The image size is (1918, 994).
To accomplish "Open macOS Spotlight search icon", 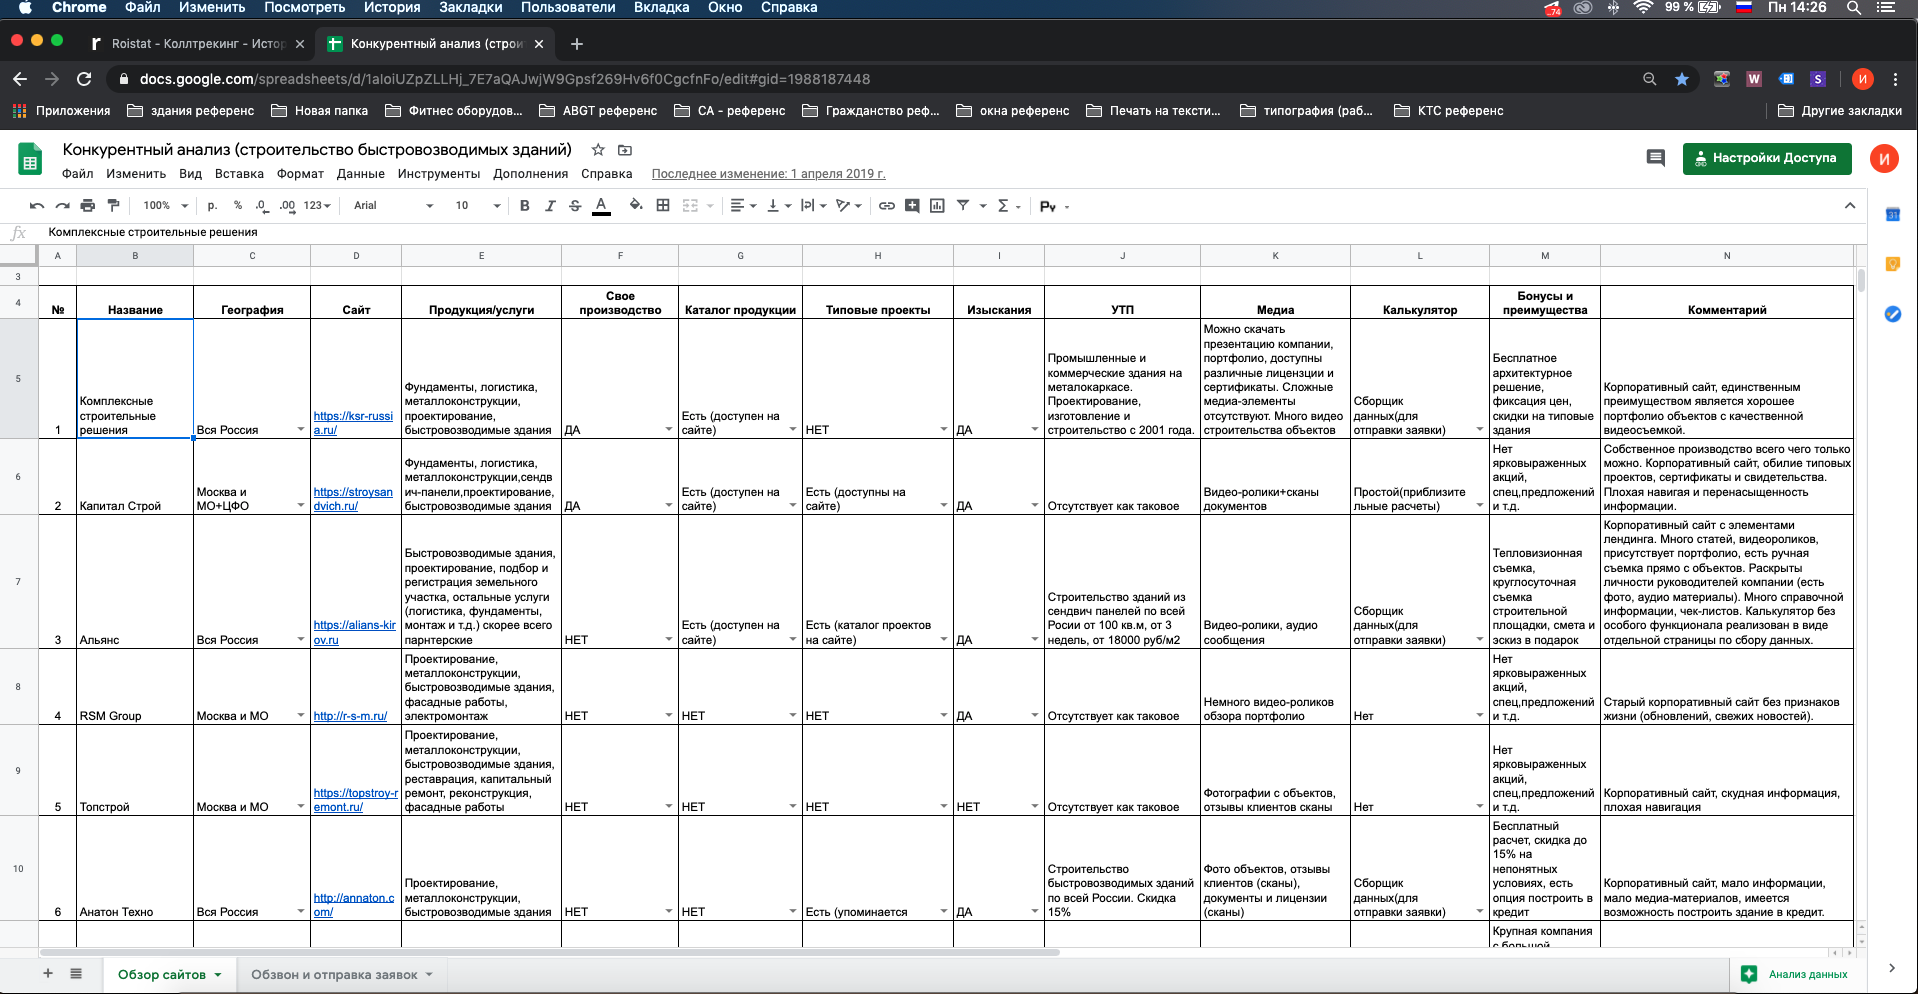I will 1853,8.
